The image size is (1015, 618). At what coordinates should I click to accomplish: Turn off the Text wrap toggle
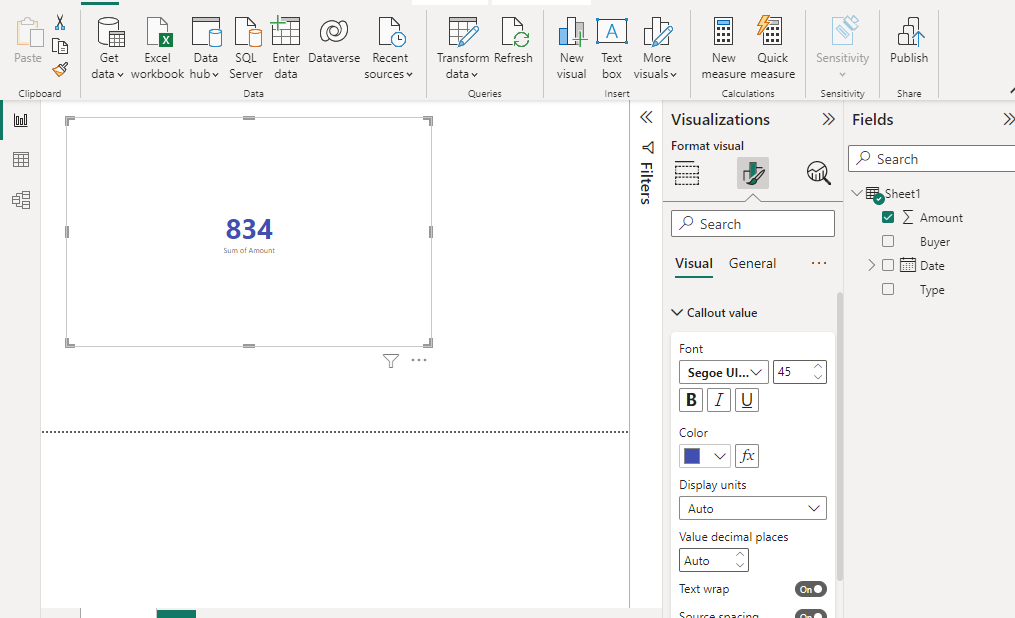click(x=810, y=590)
